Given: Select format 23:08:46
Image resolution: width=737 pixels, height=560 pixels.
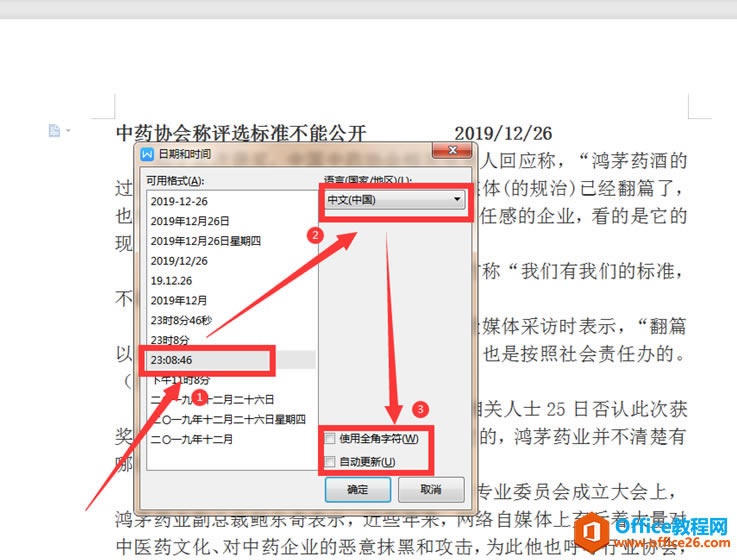Looking at the screenshot, I should point(232,360).
